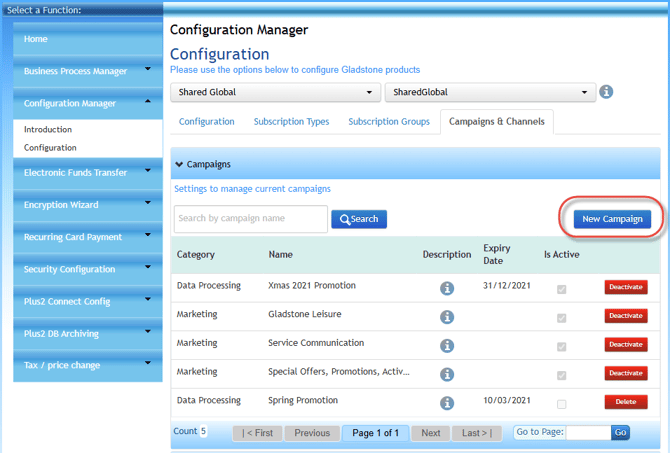Select Campaigns & Channels tab
This screenshot has width=670, height=453.
497,122
